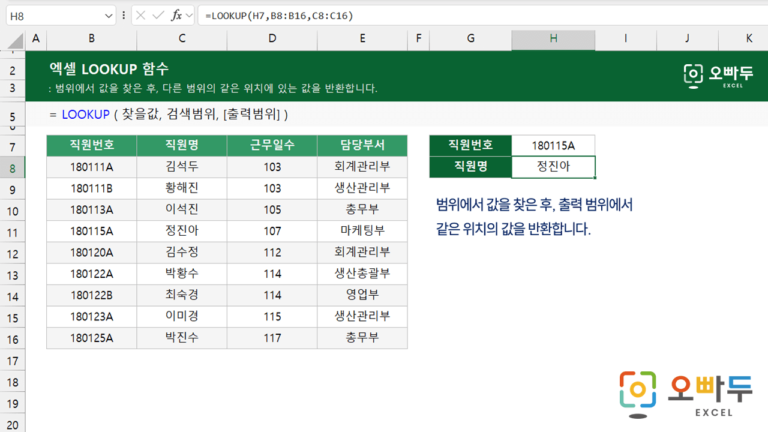Select cell with 180122B
Image resolution: width=768 pixels, height=432 pixels.
92,295
